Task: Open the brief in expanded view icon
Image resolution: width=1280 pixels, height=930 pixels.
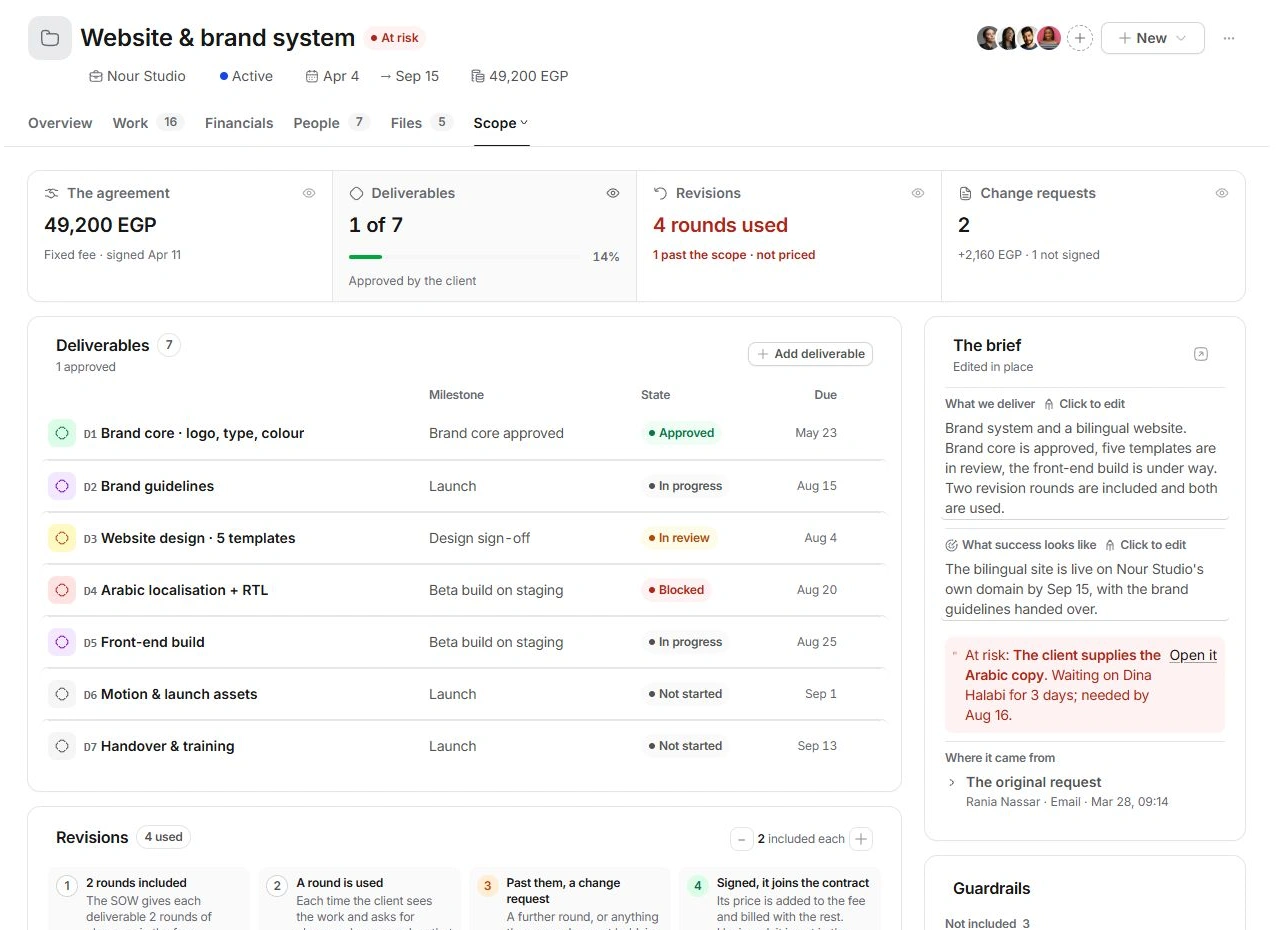Action: pyautogui.click(x=1201, y=354)
